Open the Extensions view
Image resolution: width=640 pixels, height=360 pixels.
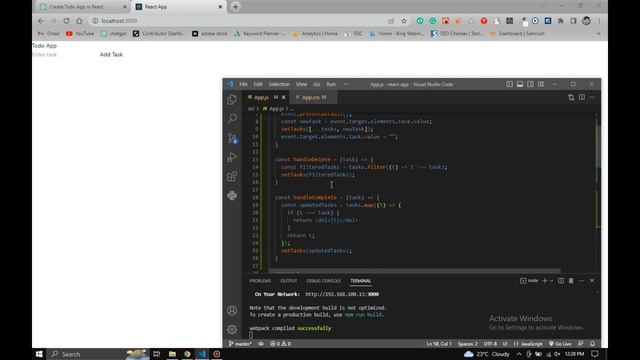point(232,176)
